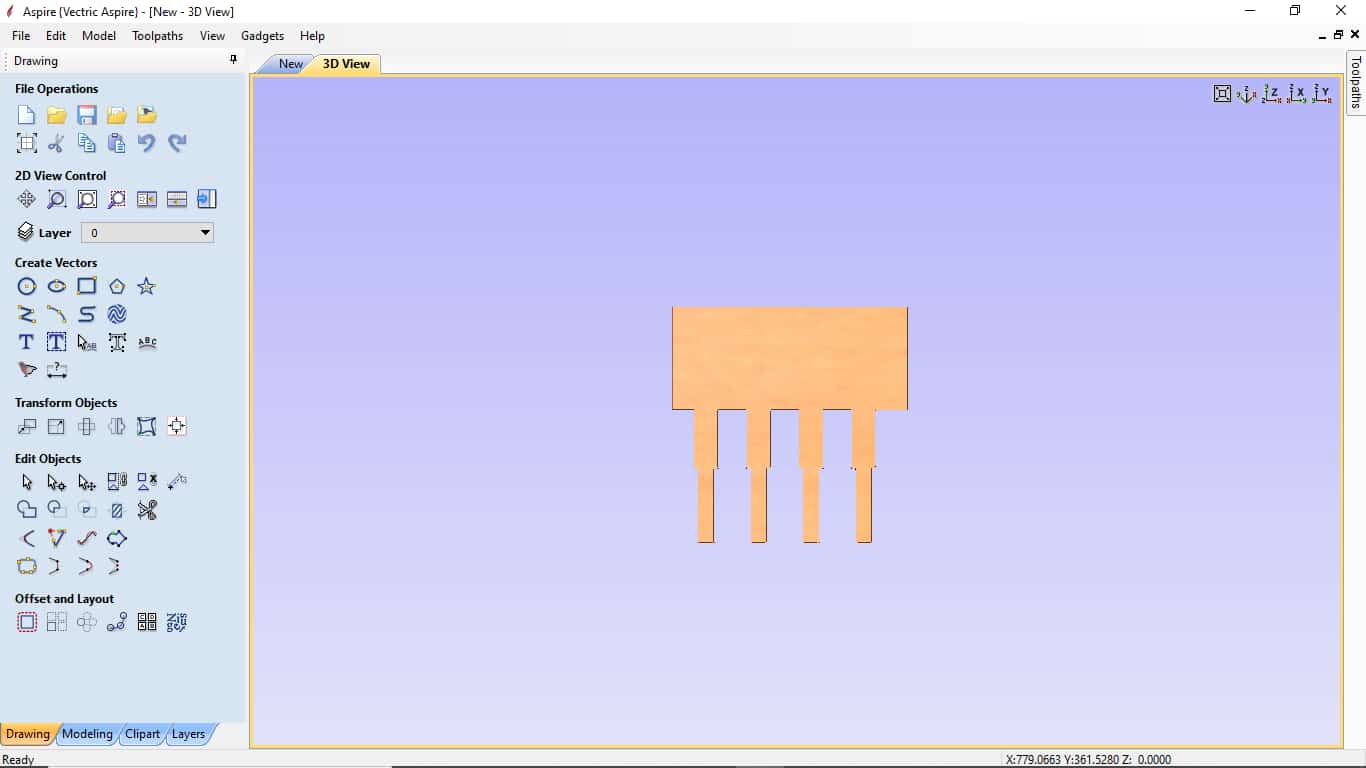Switch to isometric 3D view icon

pos(1247,94)
